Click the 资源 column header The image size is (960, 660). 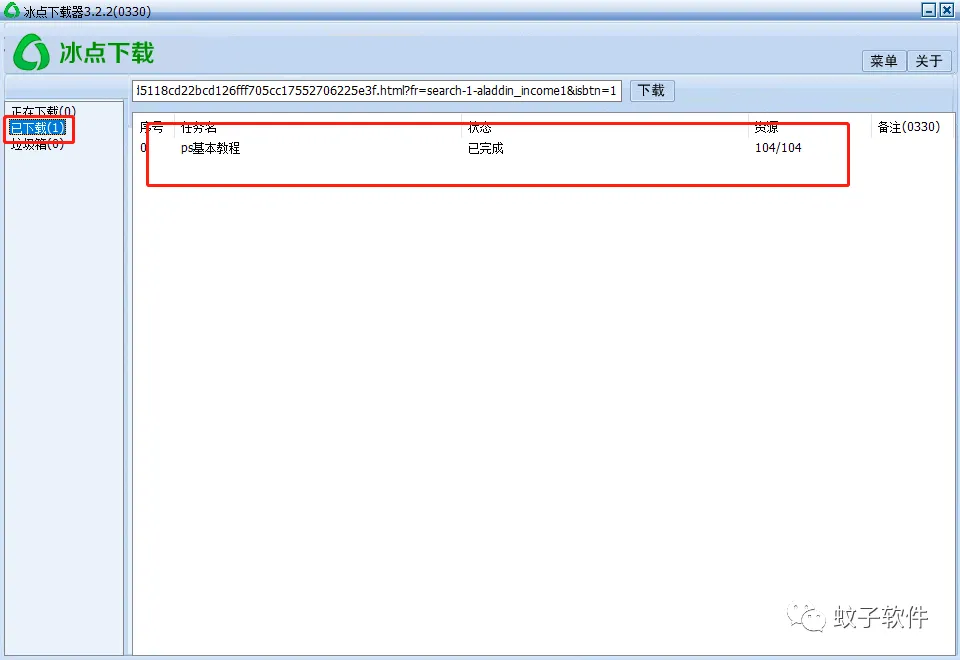point(766,127)
